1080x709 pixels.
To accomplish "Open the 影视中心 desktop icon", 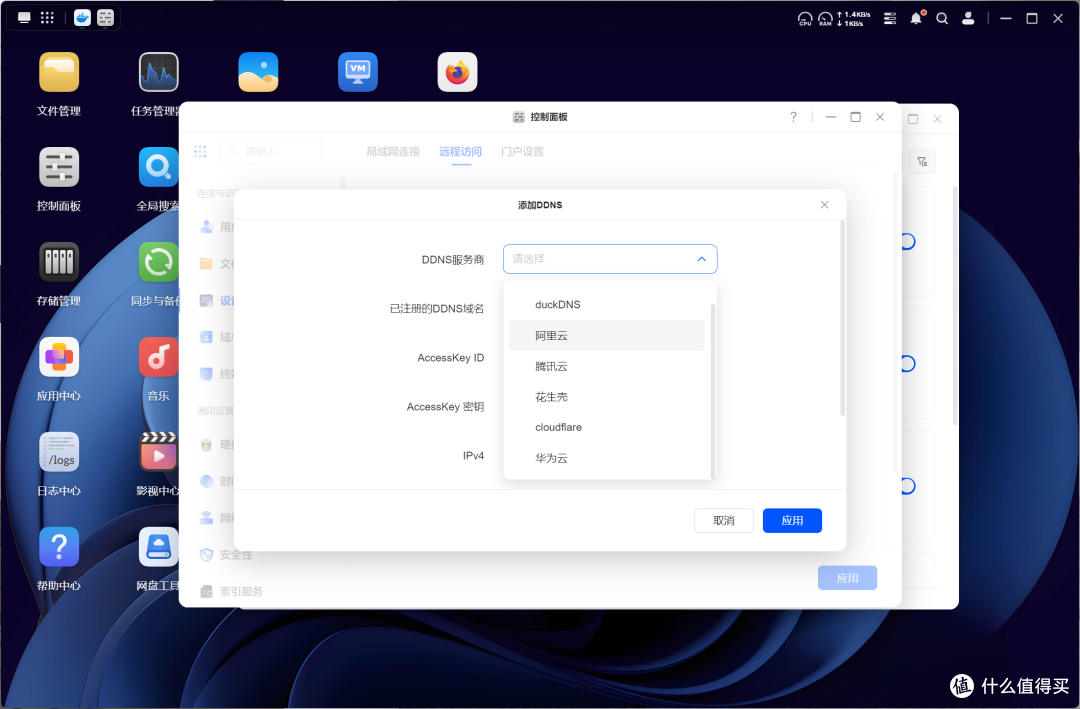I will click(158, 452).
